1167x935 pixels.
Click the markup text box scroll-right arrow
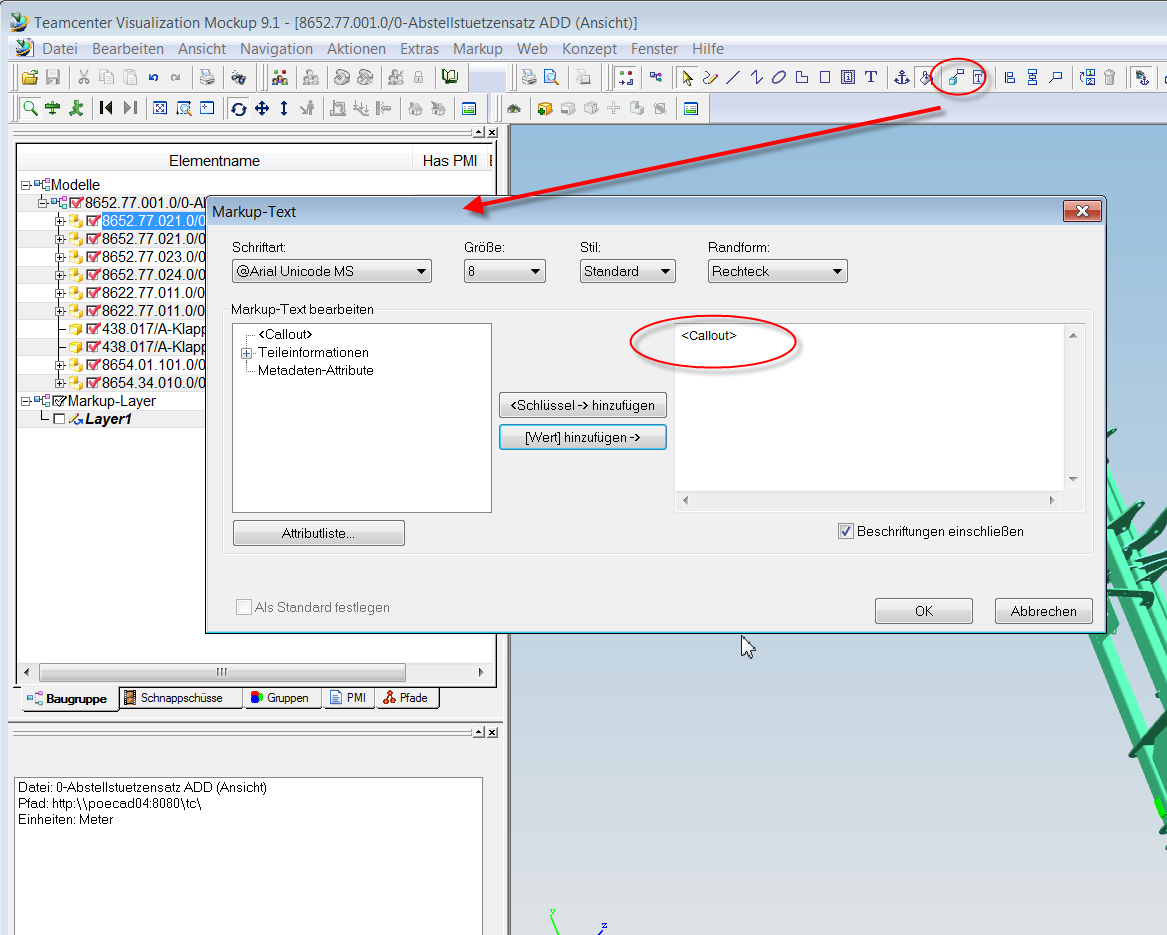(x=1052, y=500)
